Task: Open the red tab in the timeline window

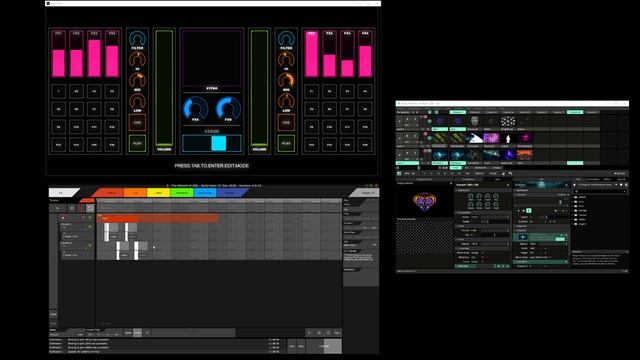Action: pyautogui.click(x=109, y=192)
